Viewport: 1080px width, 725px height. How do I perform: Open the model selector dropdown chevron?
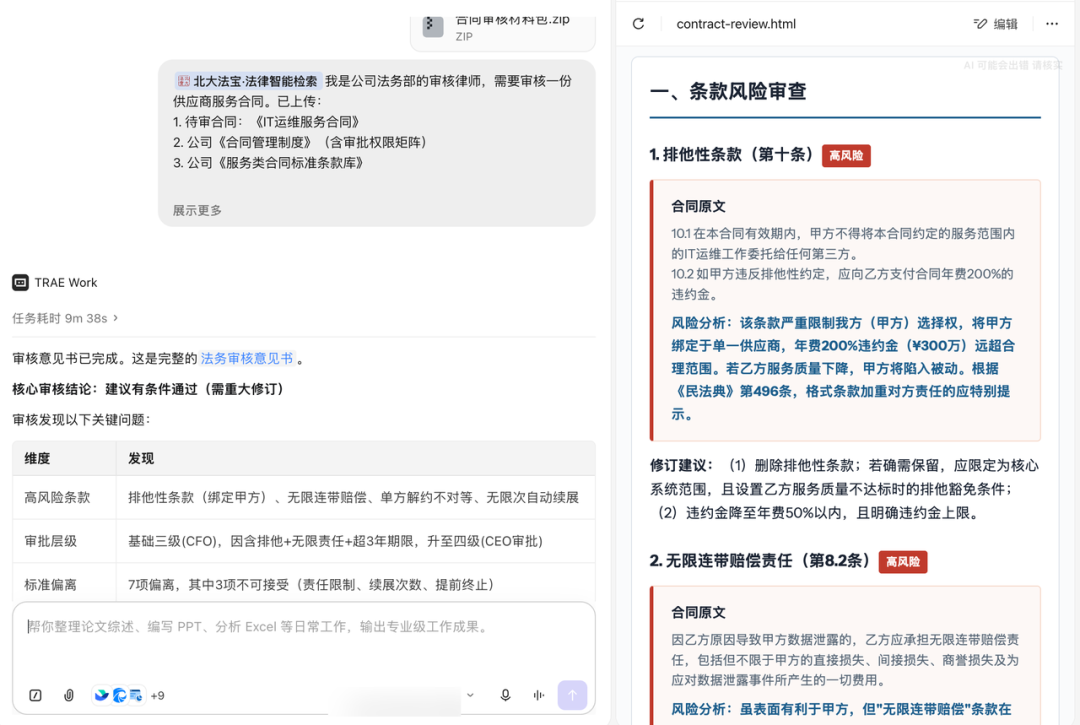point(470,695)
